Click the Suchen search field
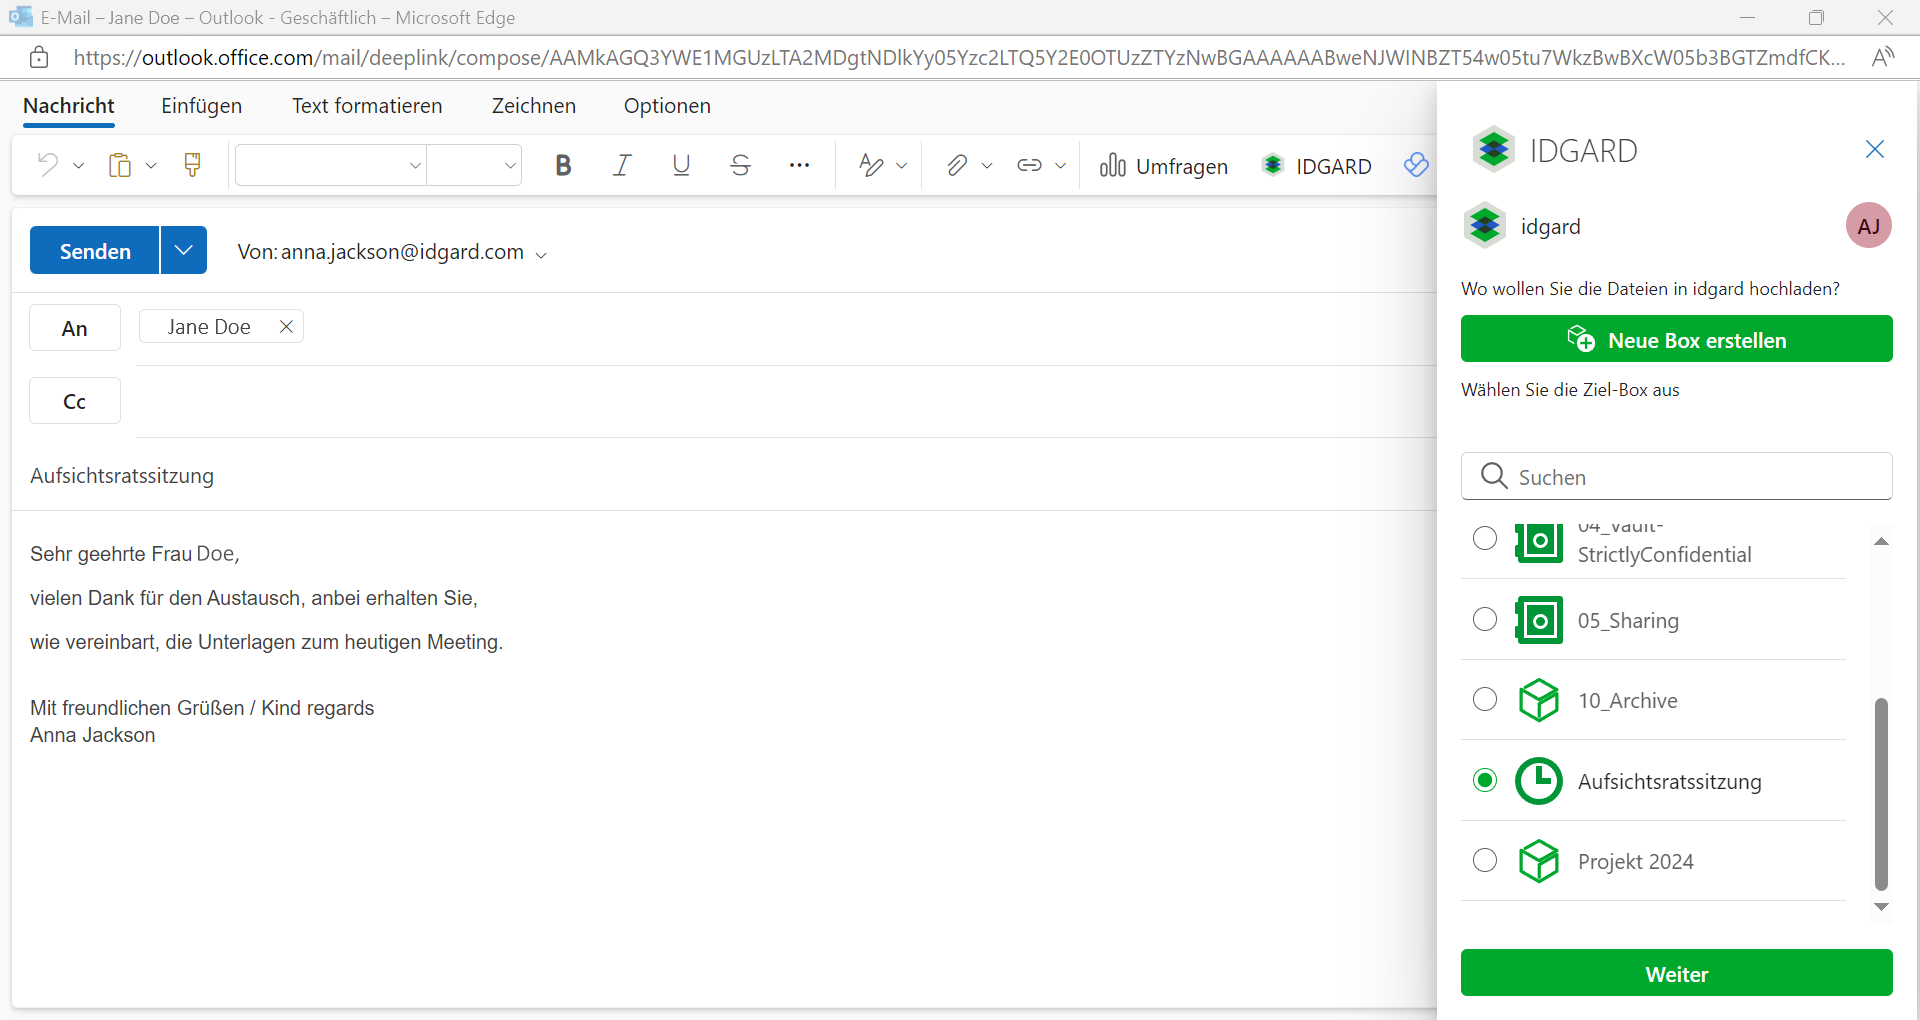This screenshot has height=1020, width=1920. point(1677,476)
